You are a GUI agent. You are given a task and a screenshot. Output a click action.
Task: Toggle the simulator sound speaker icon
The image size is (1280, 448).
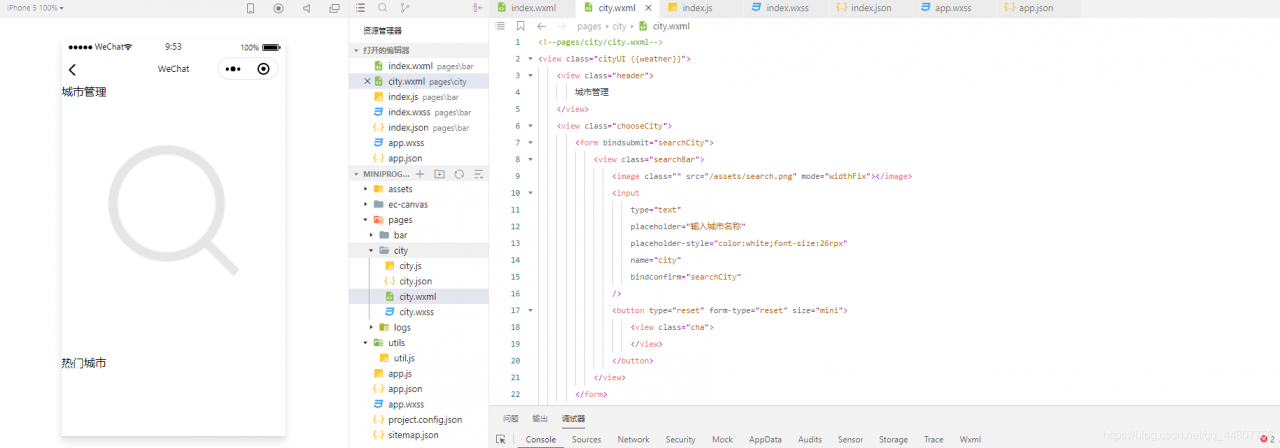306,8
